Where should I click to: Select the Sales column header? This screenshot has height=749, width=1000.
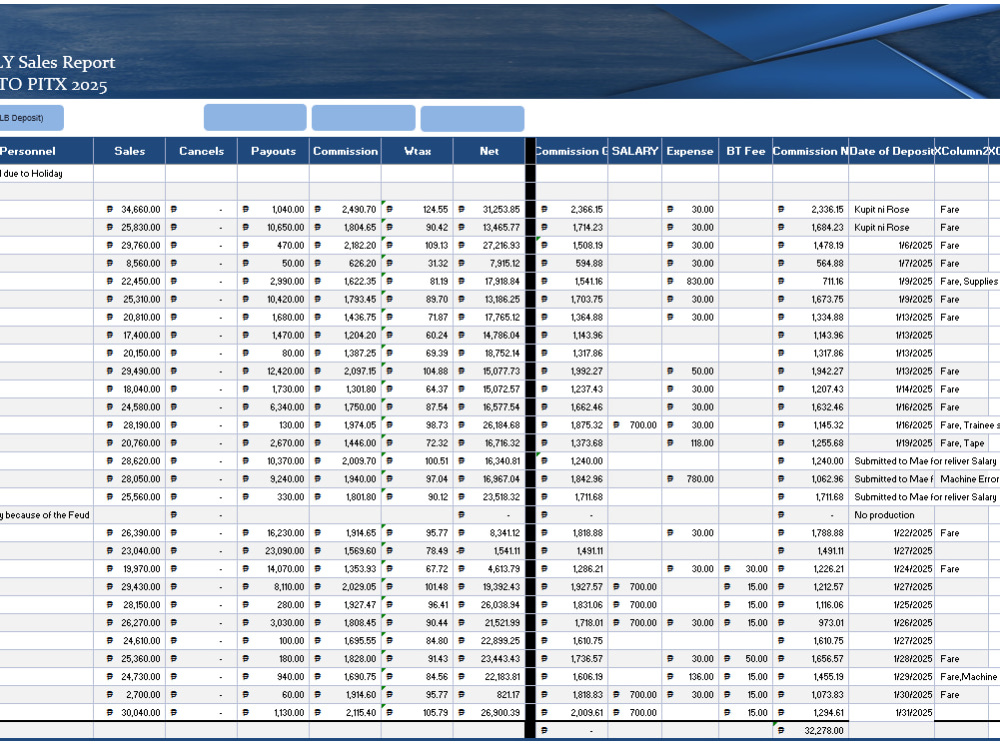click(x=129, y=151)
